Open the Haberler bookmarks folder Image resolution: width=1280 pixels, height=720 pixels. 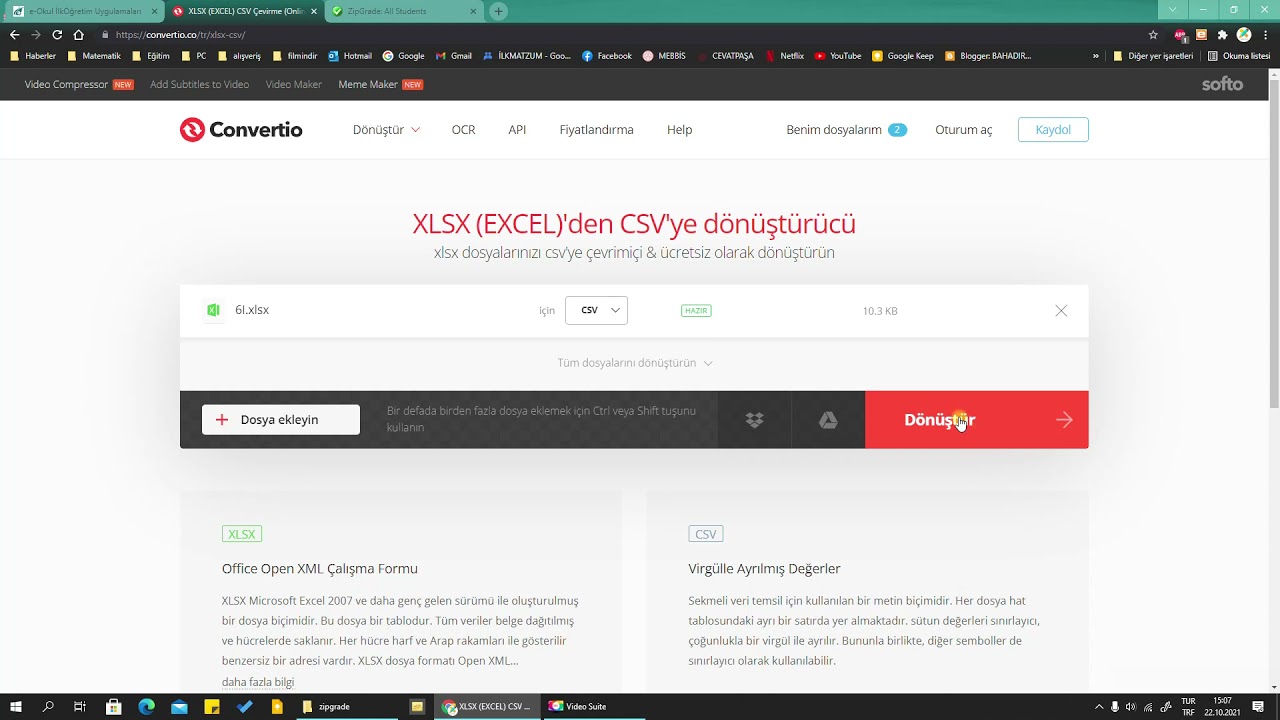33,56
